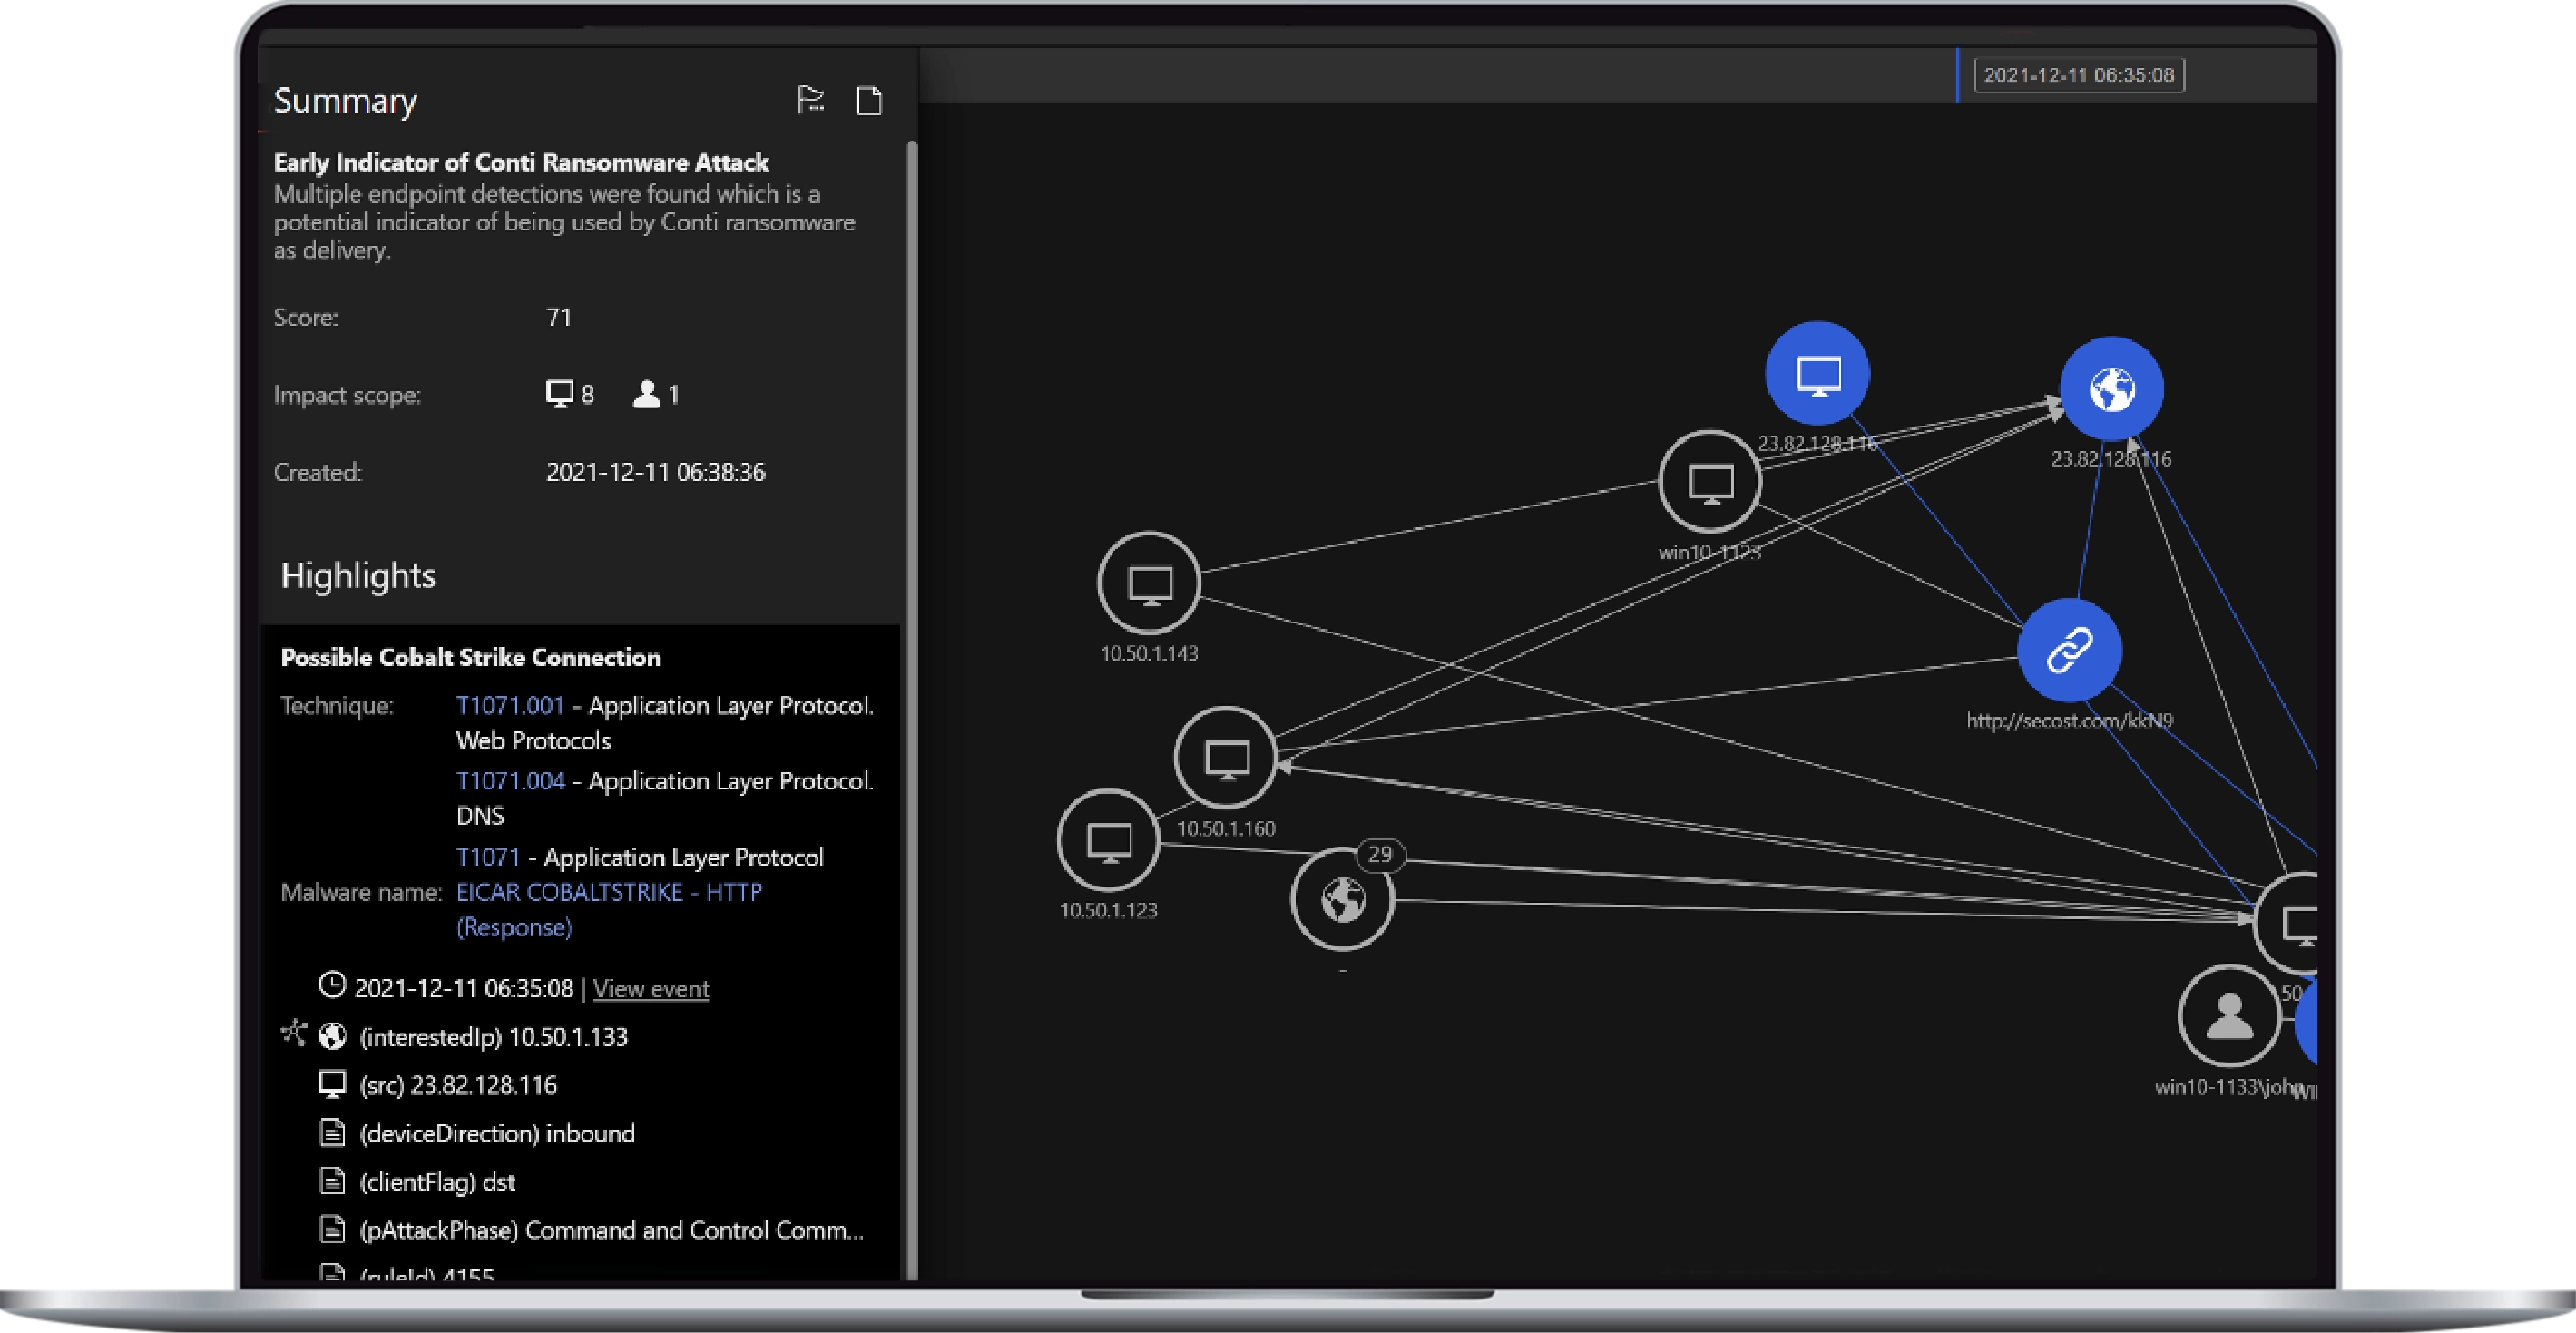Viewport: 2576px width, 1333px height.
Task: Open the T1071.001 technique link
Action: pos(510,706)
